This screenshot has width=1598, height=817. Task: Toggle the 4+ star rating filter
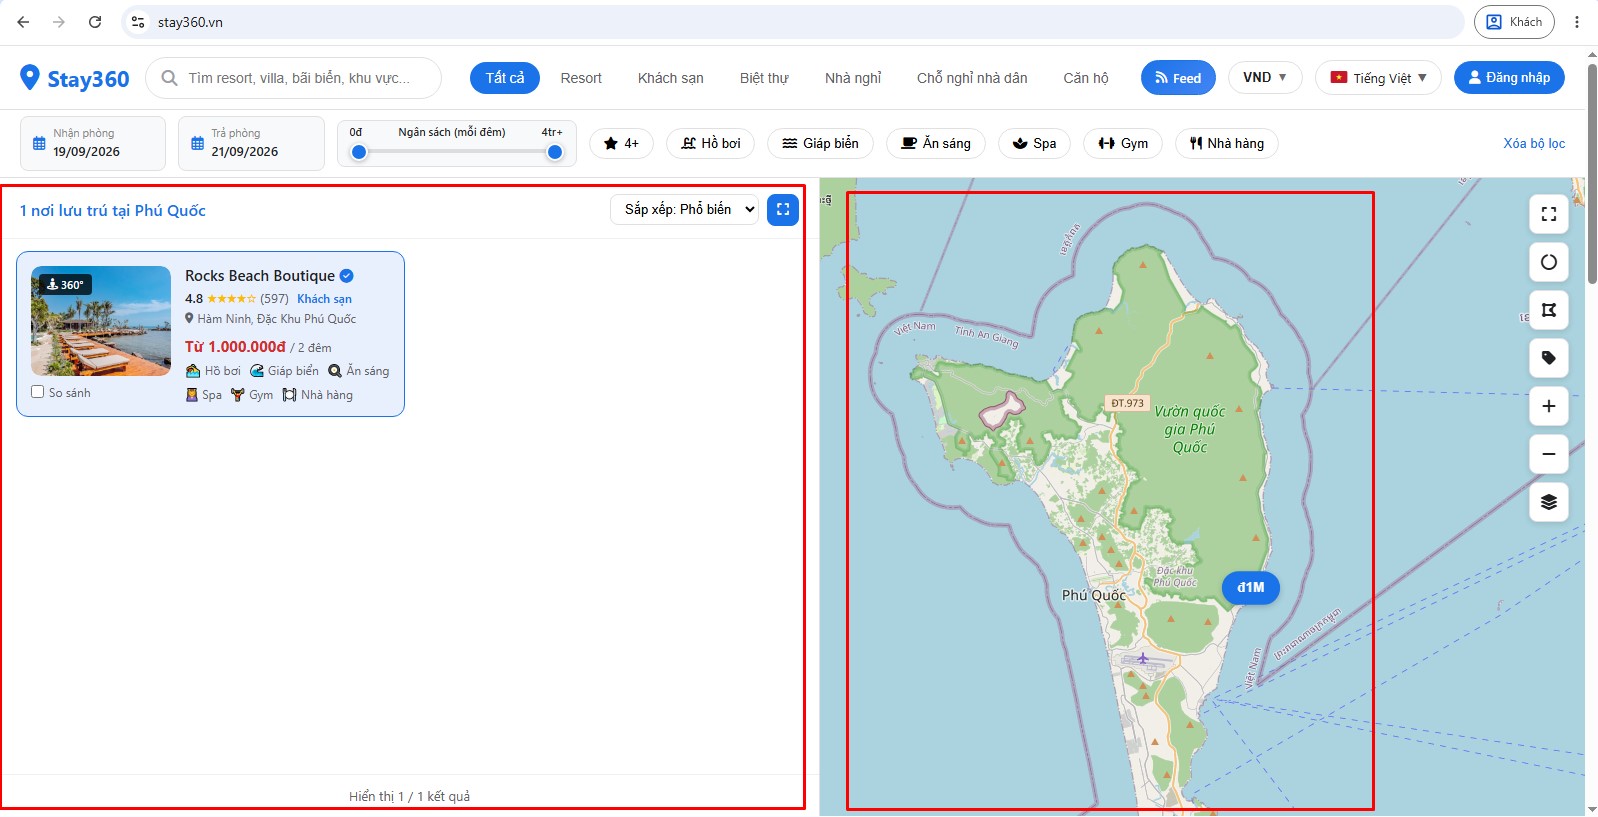click(621, 144)
